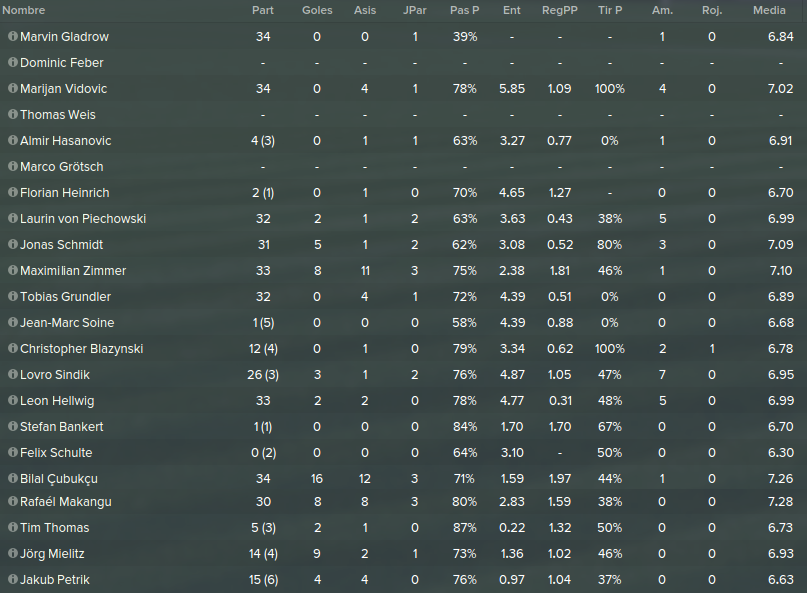Sort by Asis column header
Screen dimensions: 807x594
point(365,10)
